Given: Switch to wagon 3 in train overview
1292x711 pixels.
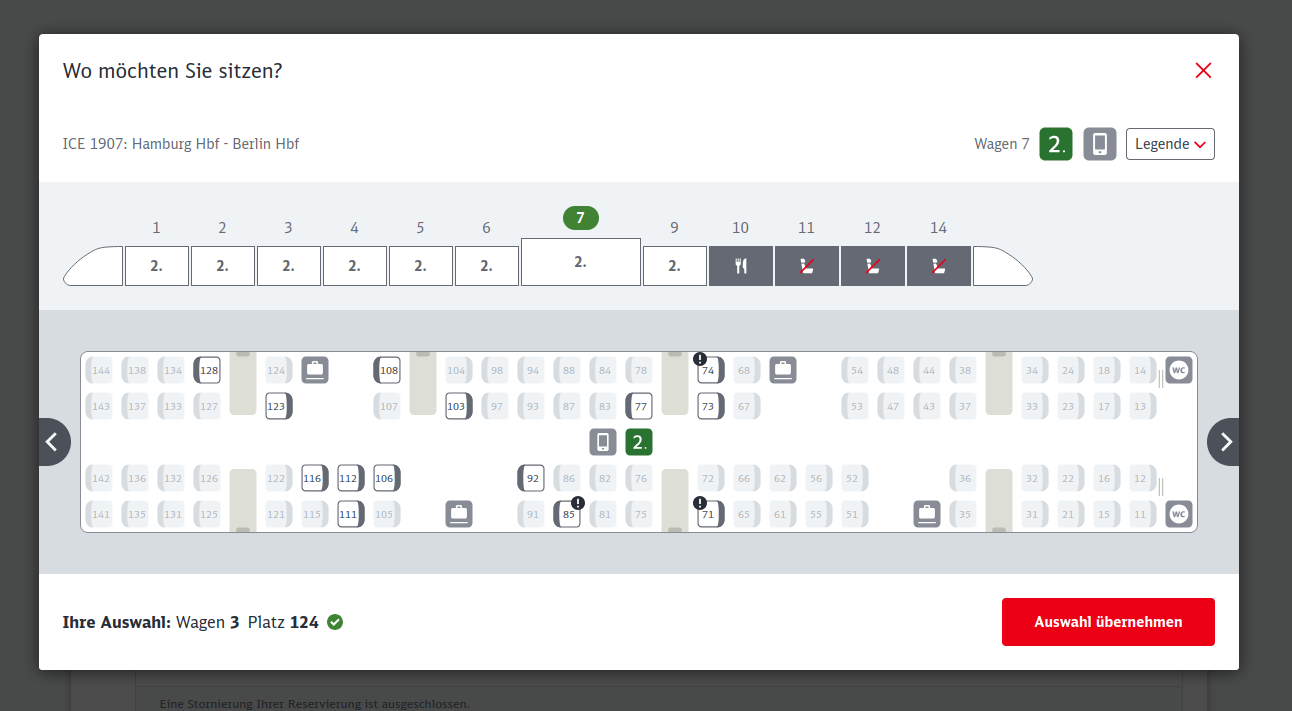Looking at the screenshot, I should click(x=288, y=266).
